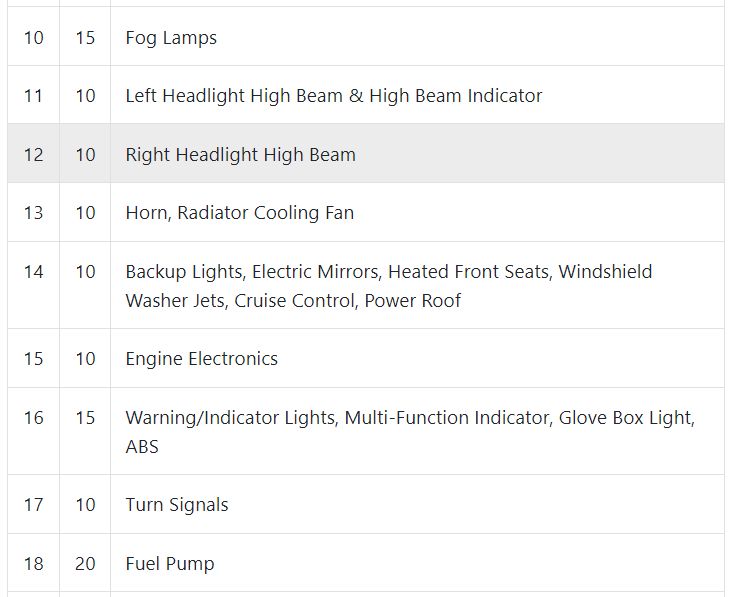Click fuse number 18 cell
Image resolution: width=729 pixels, height=597 pixels.
pyautogui.click(x=33, y=563)
